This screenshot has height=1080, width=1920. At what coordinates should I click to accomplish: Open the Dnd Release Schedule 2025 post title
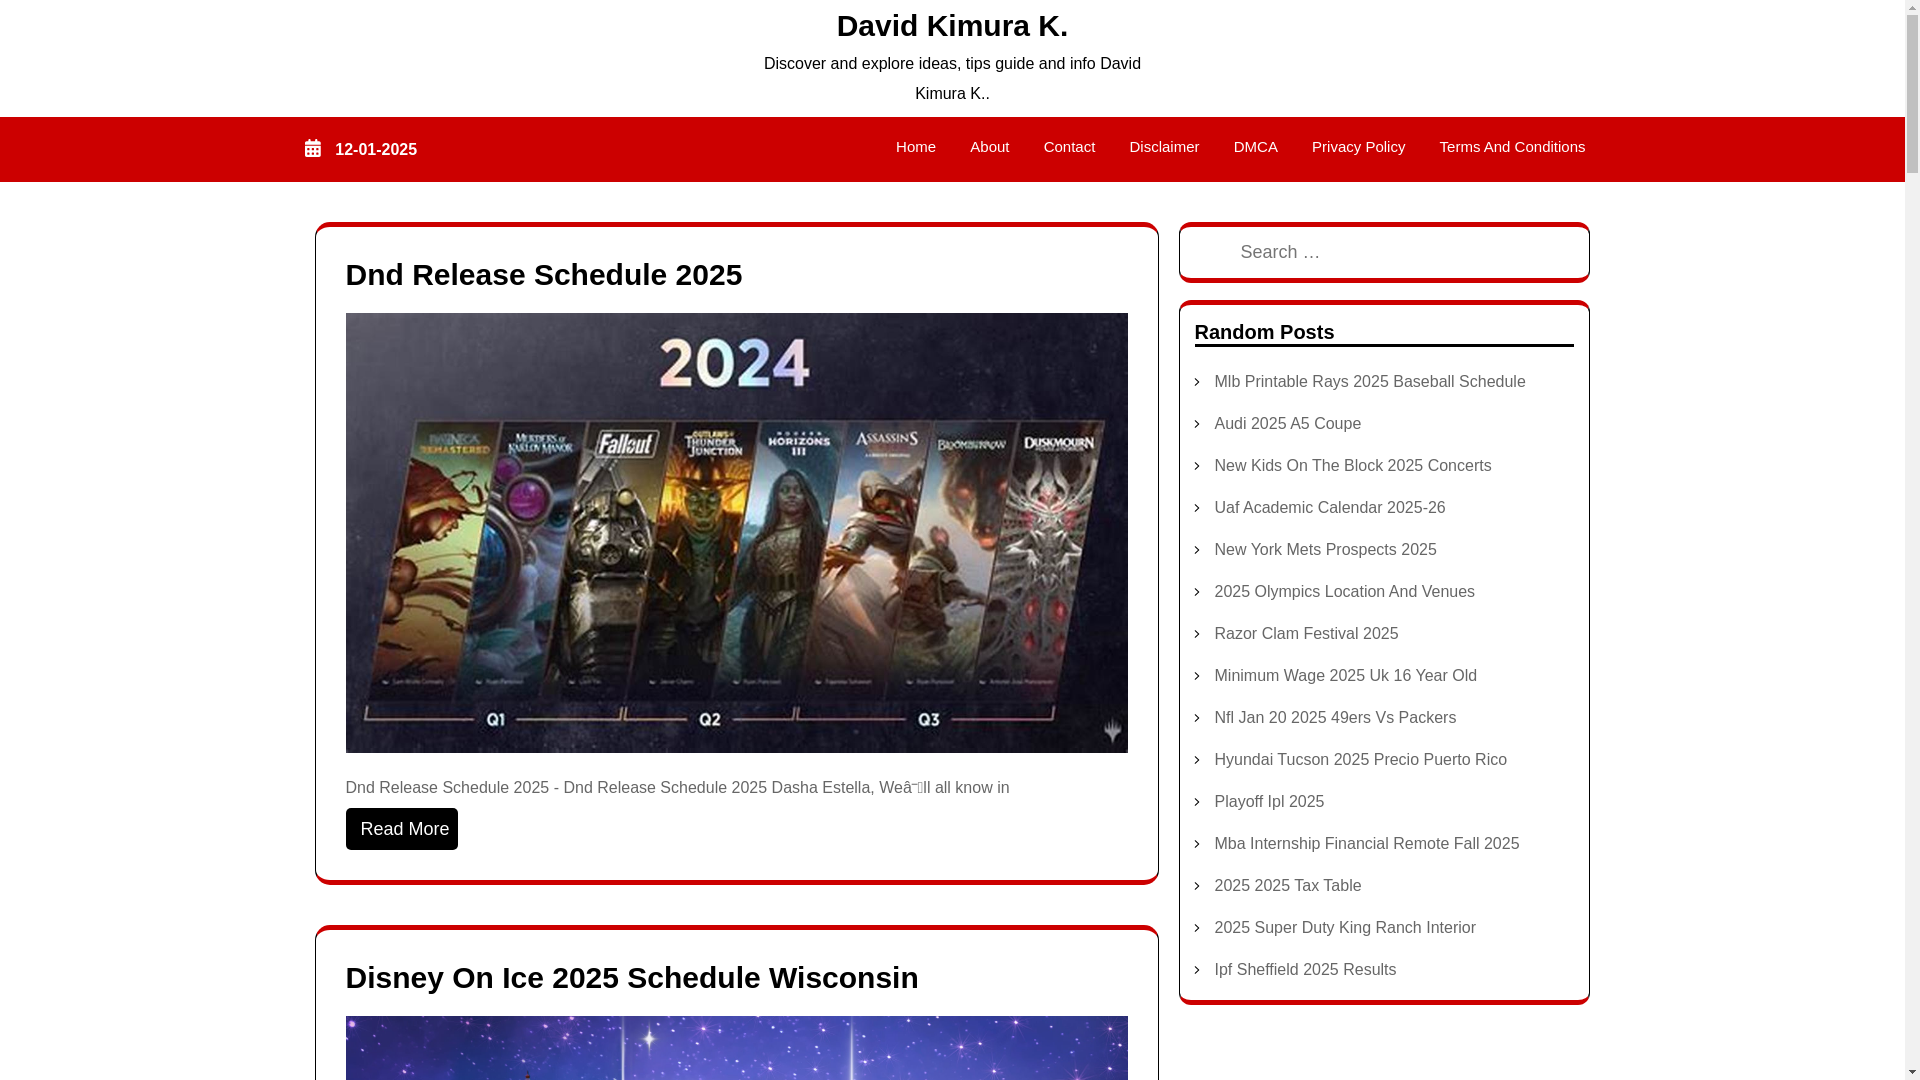544,275
